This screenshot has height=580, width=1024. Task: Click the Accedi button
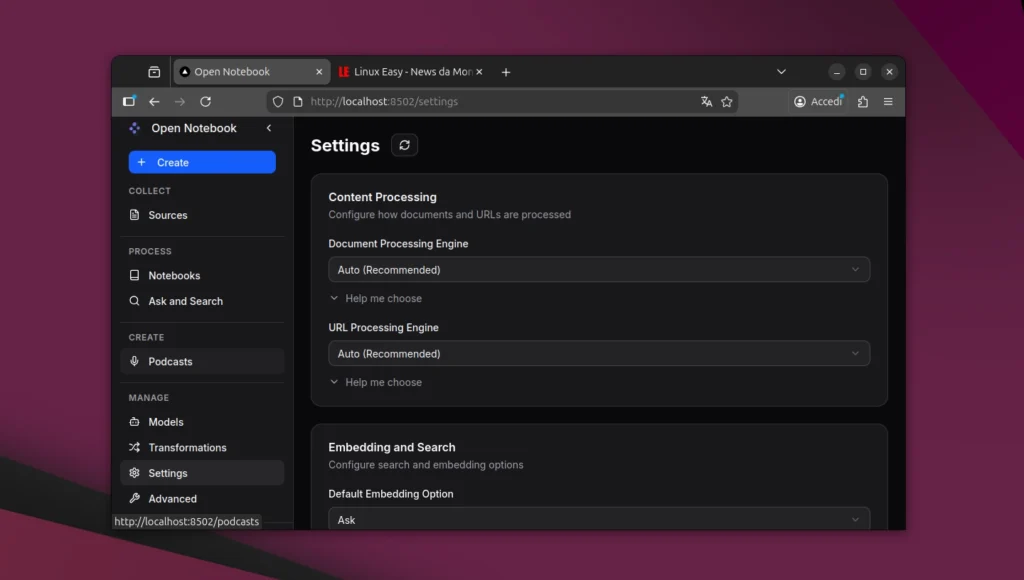point(816,101)
